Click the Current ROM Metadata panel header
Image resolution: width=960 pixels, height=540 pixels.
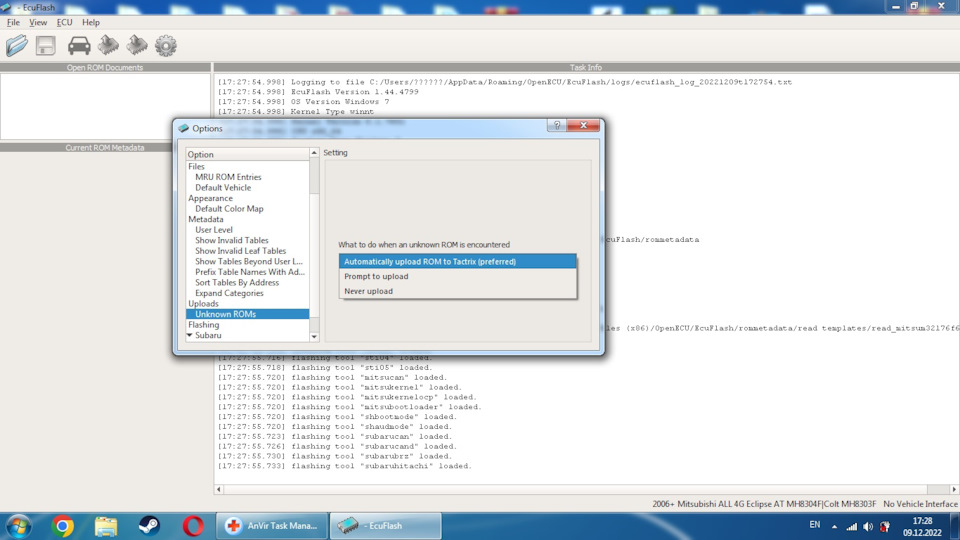coord(105,148)
